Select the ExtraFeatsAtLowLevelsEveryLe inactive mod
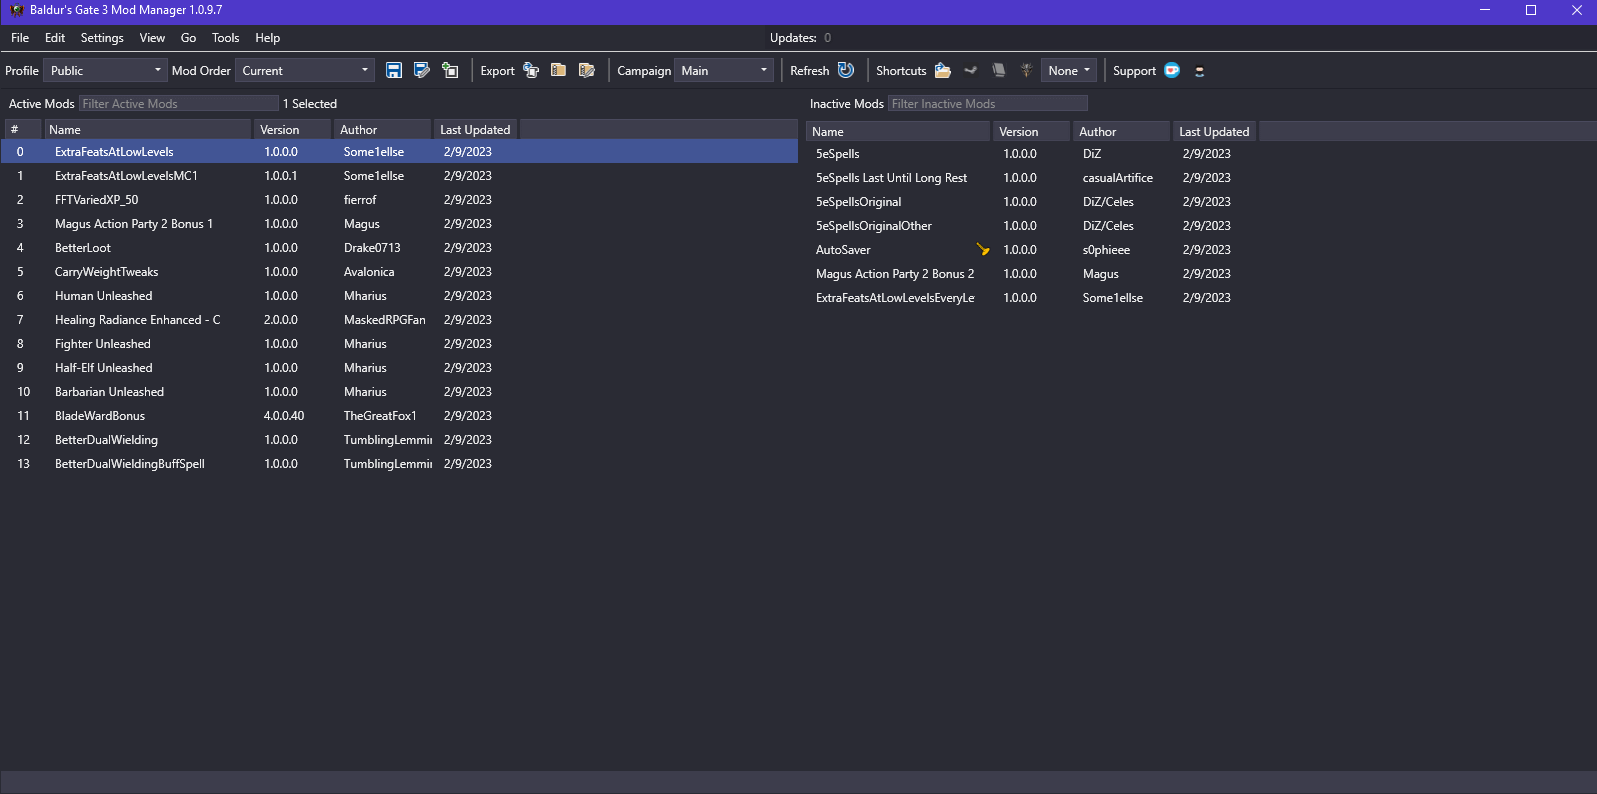Viewport: 1597px width, 794px height. 1201,297
